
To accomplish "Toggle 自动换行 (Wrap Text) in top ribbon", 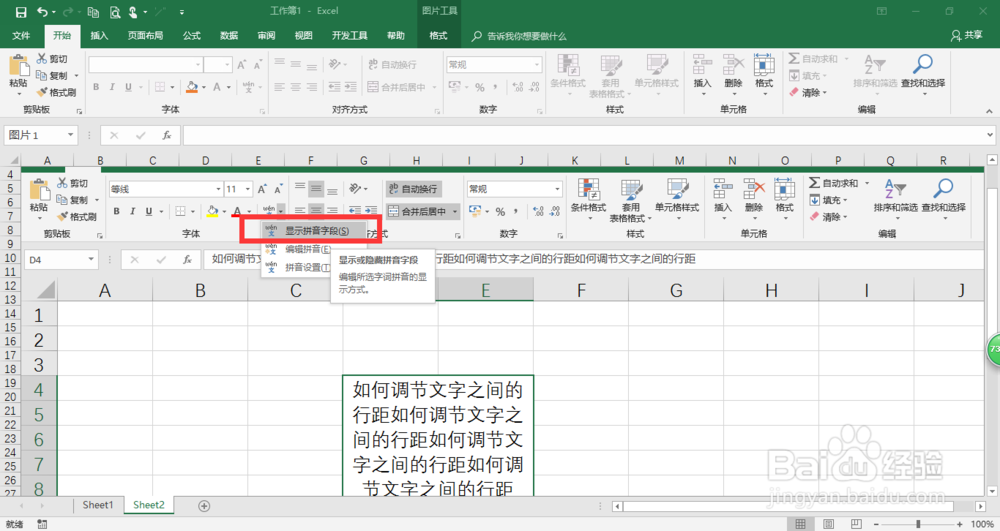I will (x=392, y=64).
